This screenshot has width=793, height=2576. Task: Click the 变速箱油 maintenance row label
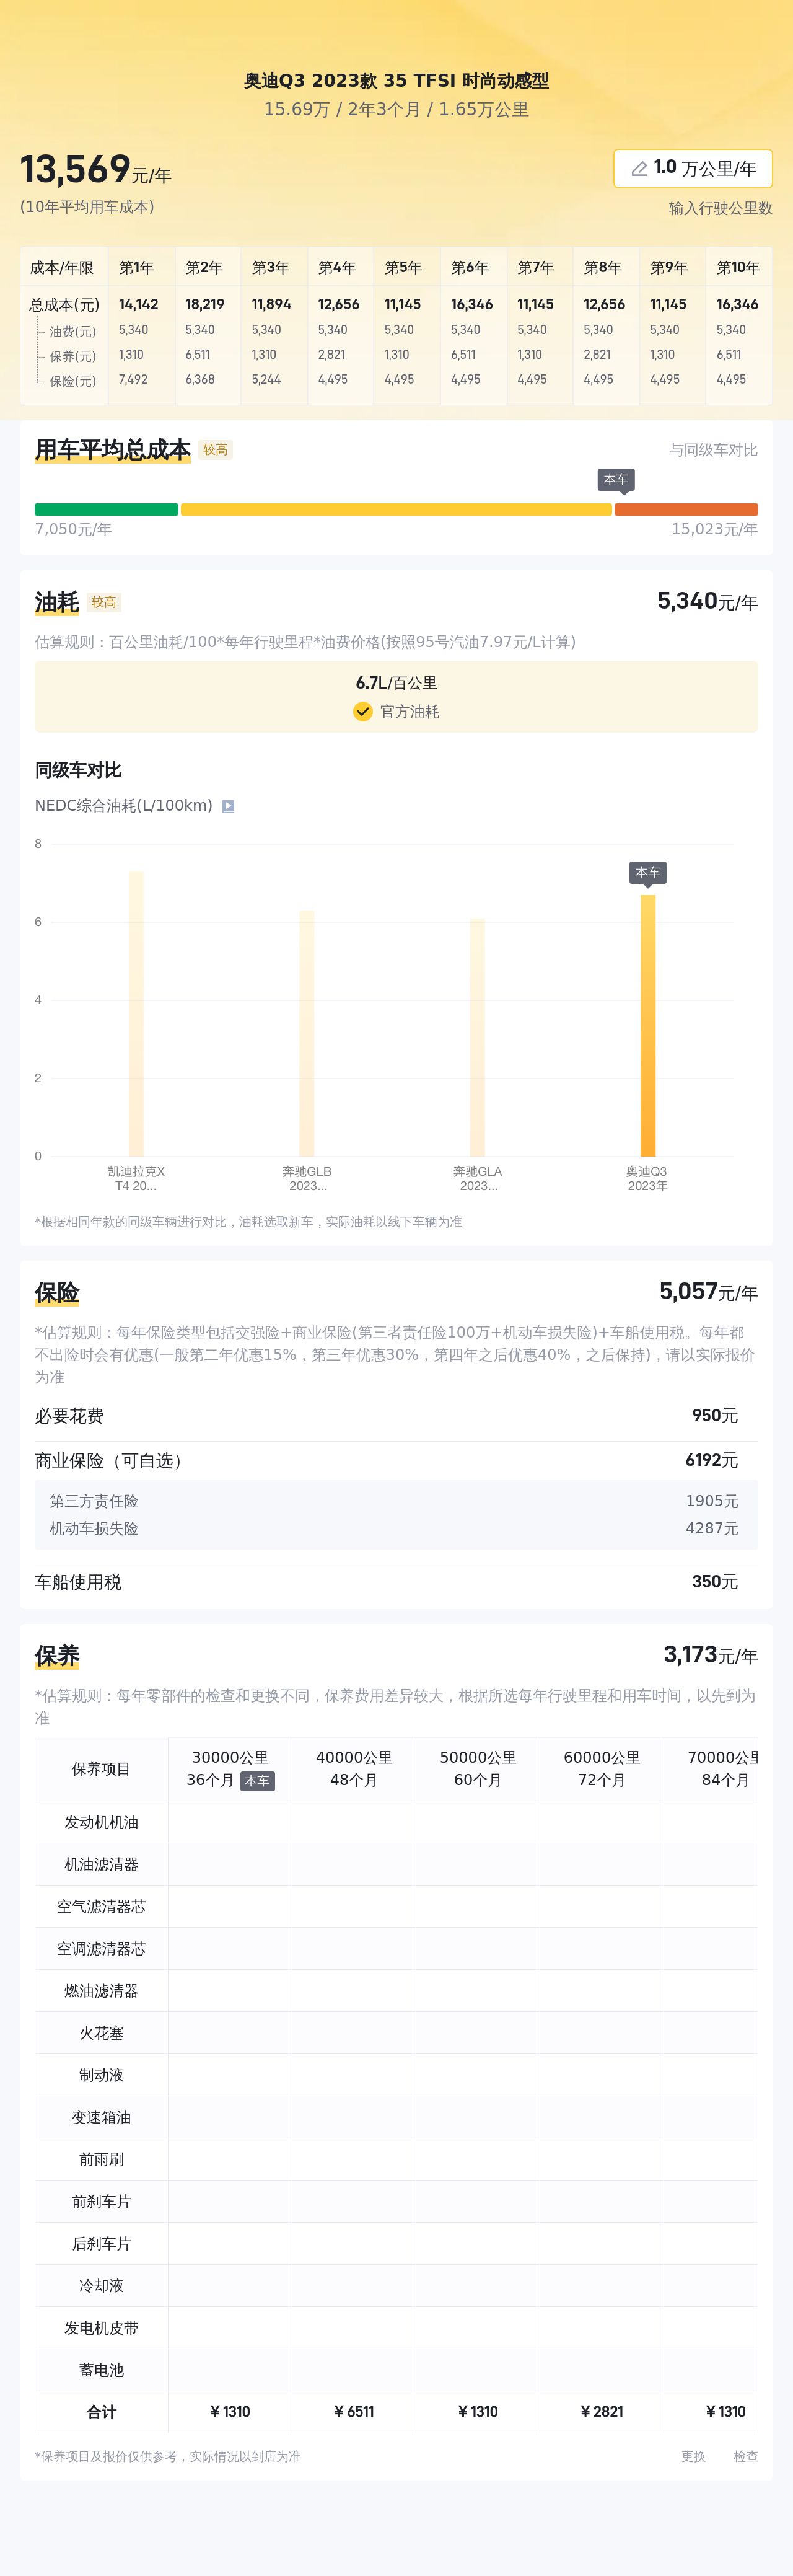[101, 2117]
